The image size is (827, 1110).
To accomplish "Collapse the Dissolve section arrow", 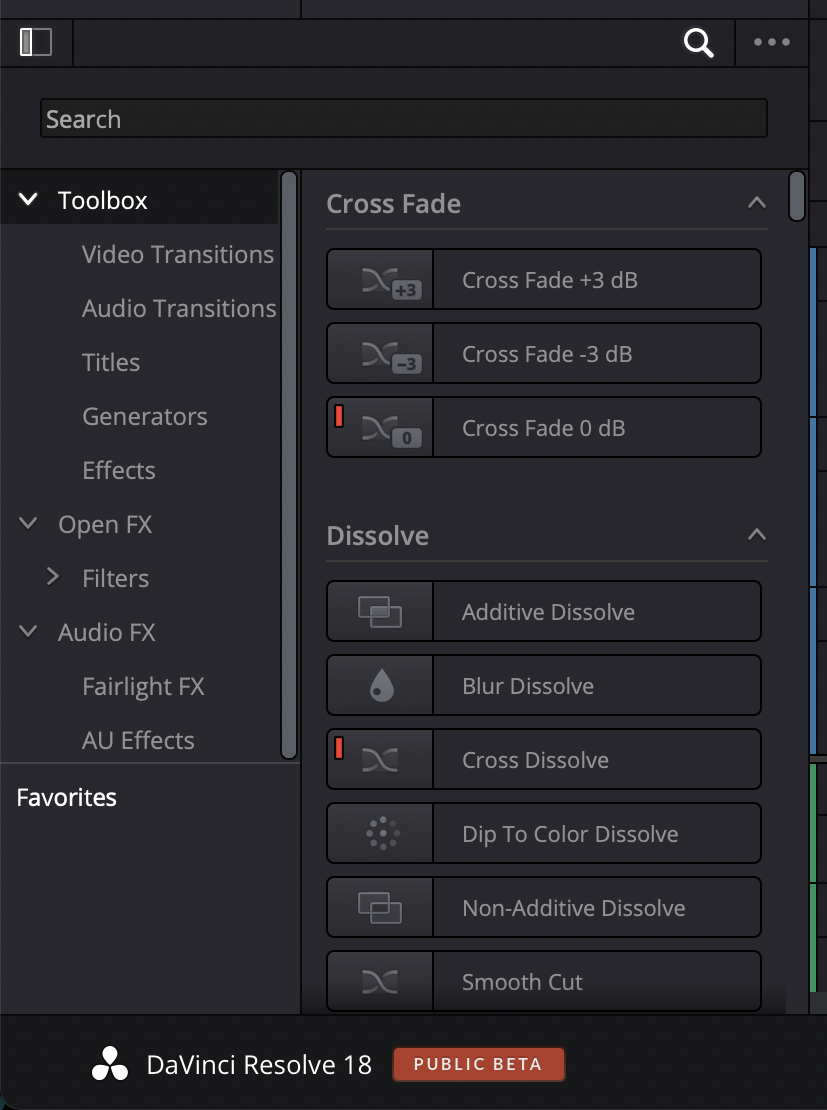I will 756,535.
